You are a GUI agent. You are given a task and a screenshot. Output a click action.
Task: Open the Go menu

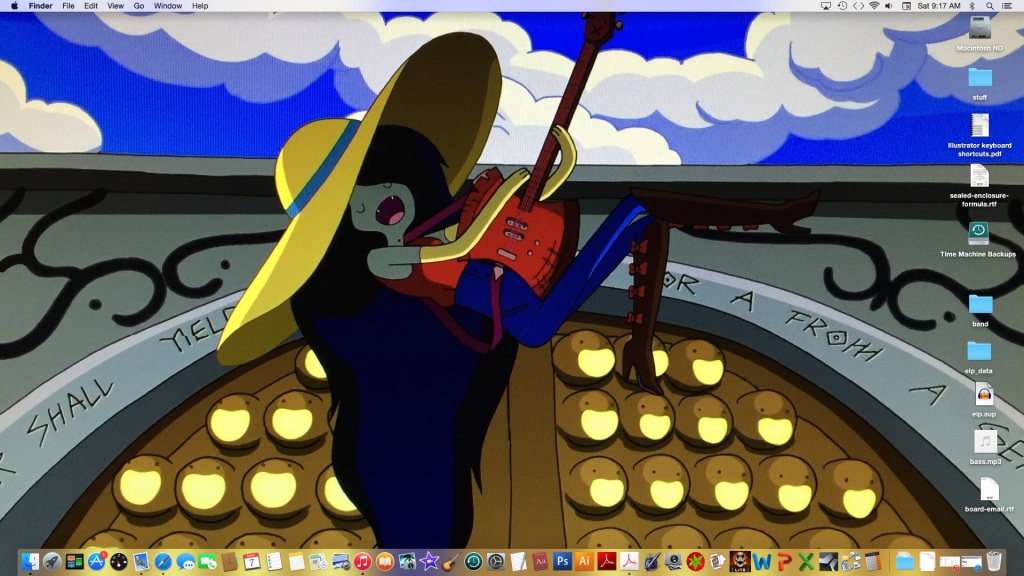tap(138, 6)
